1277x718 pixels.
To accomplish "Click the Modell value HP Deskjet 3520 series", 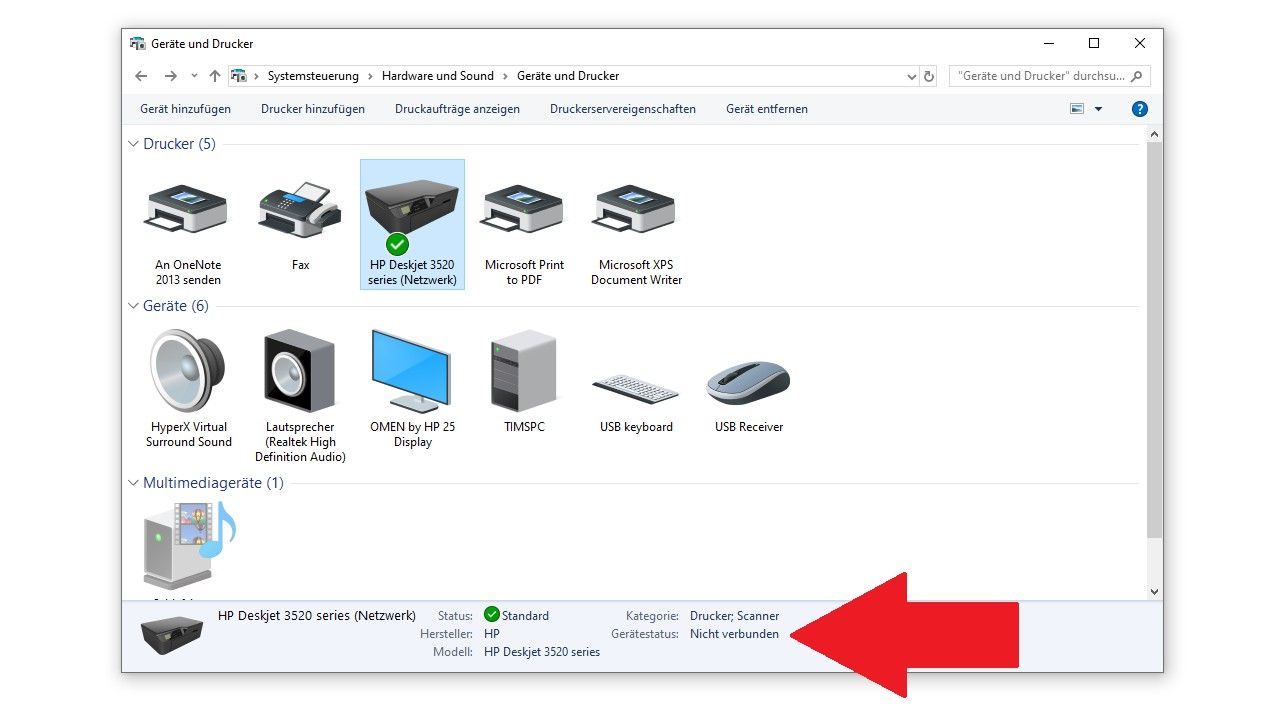I will pyautogui.click(x=542, y=652).
